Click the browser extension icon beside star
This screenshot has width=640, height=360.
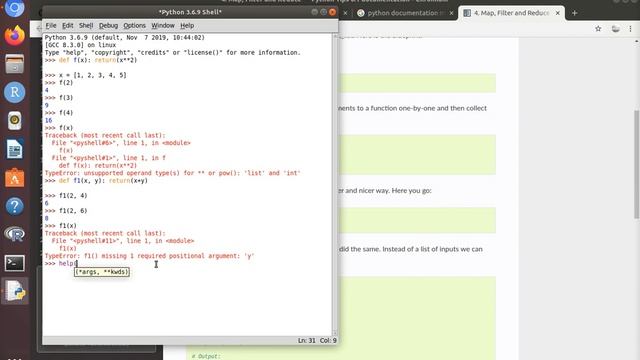[x=615, y=29]
